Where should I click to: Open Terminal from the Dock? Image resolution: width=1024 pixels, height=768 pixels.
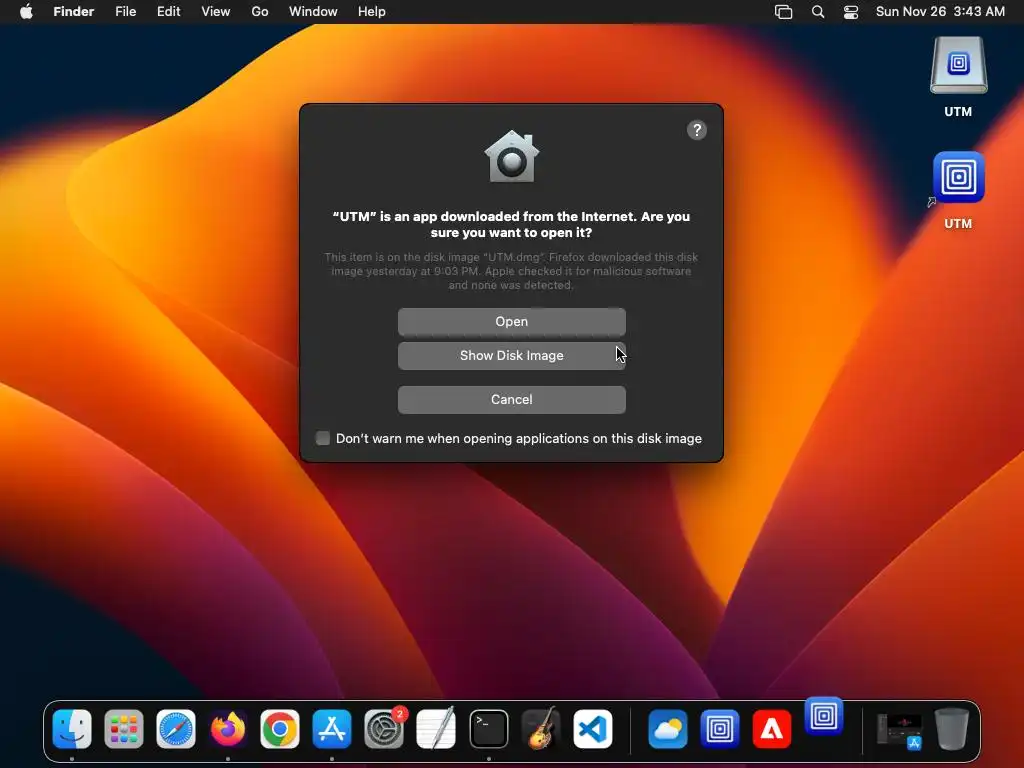[x=488, y=728]
